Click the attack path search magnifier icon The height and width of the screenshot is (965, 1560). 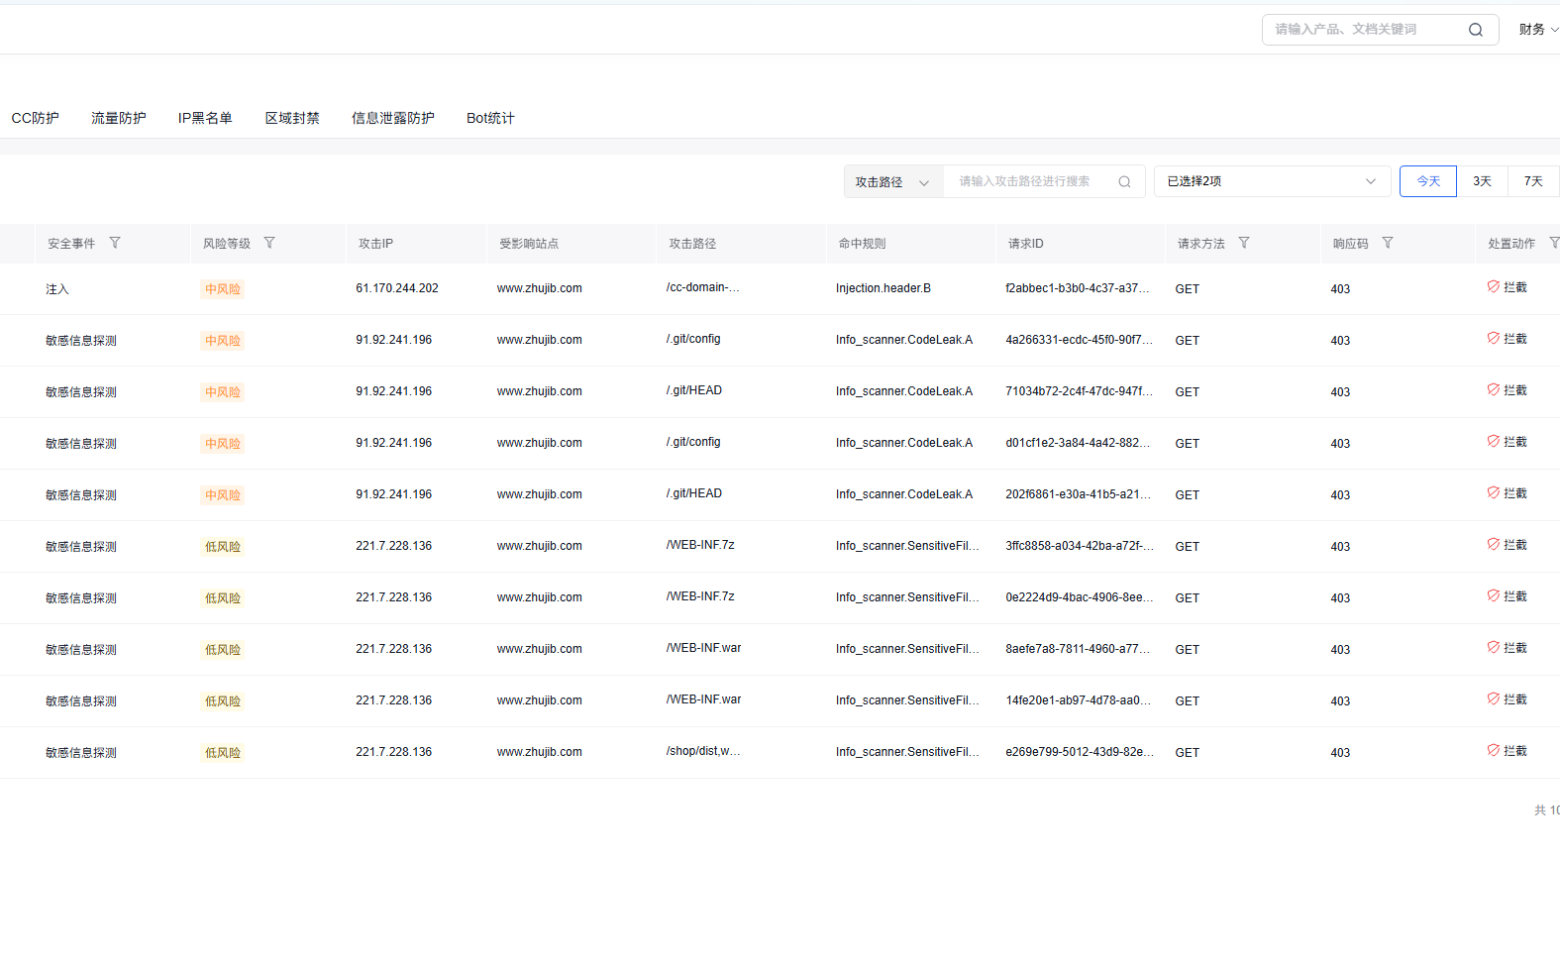[x=1125, y=182]
